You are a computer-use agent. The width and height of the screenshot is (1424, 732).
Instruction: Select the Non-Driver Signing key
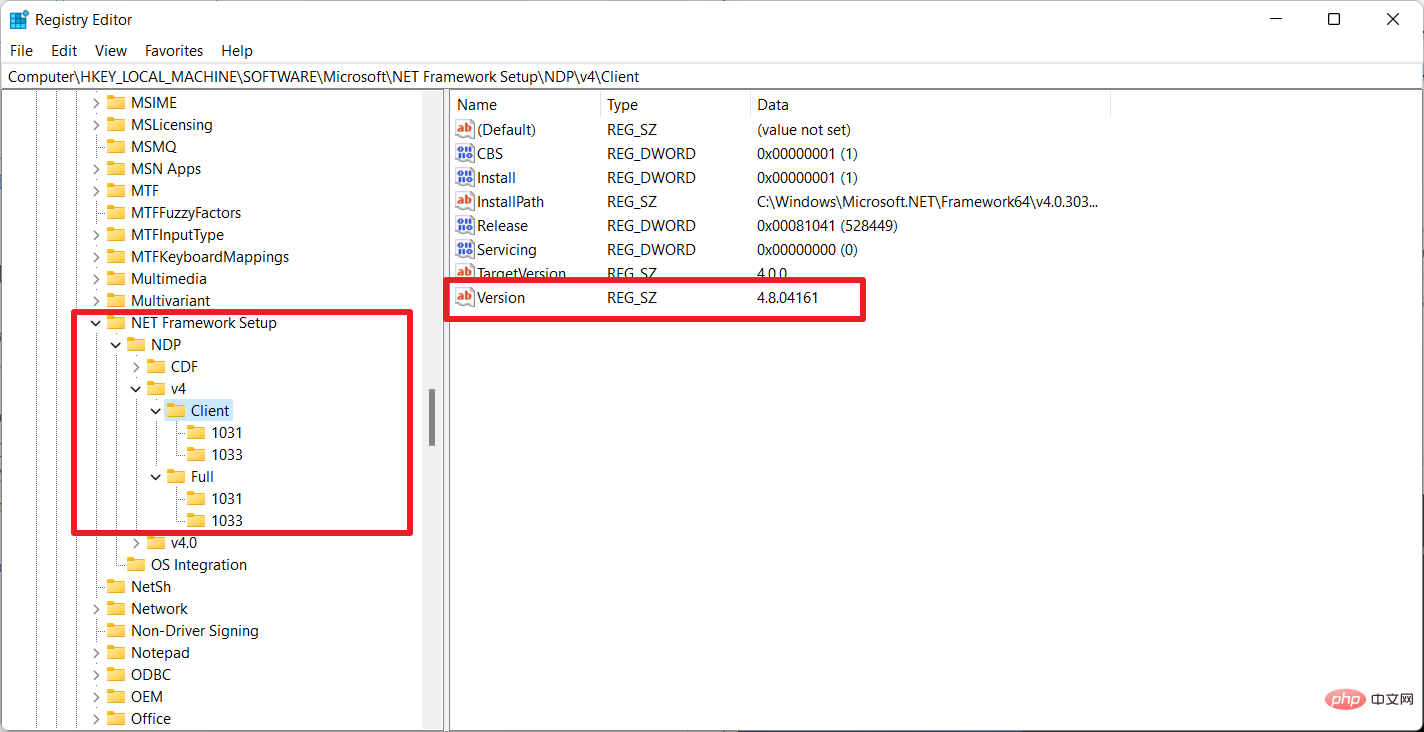[195, 630]
